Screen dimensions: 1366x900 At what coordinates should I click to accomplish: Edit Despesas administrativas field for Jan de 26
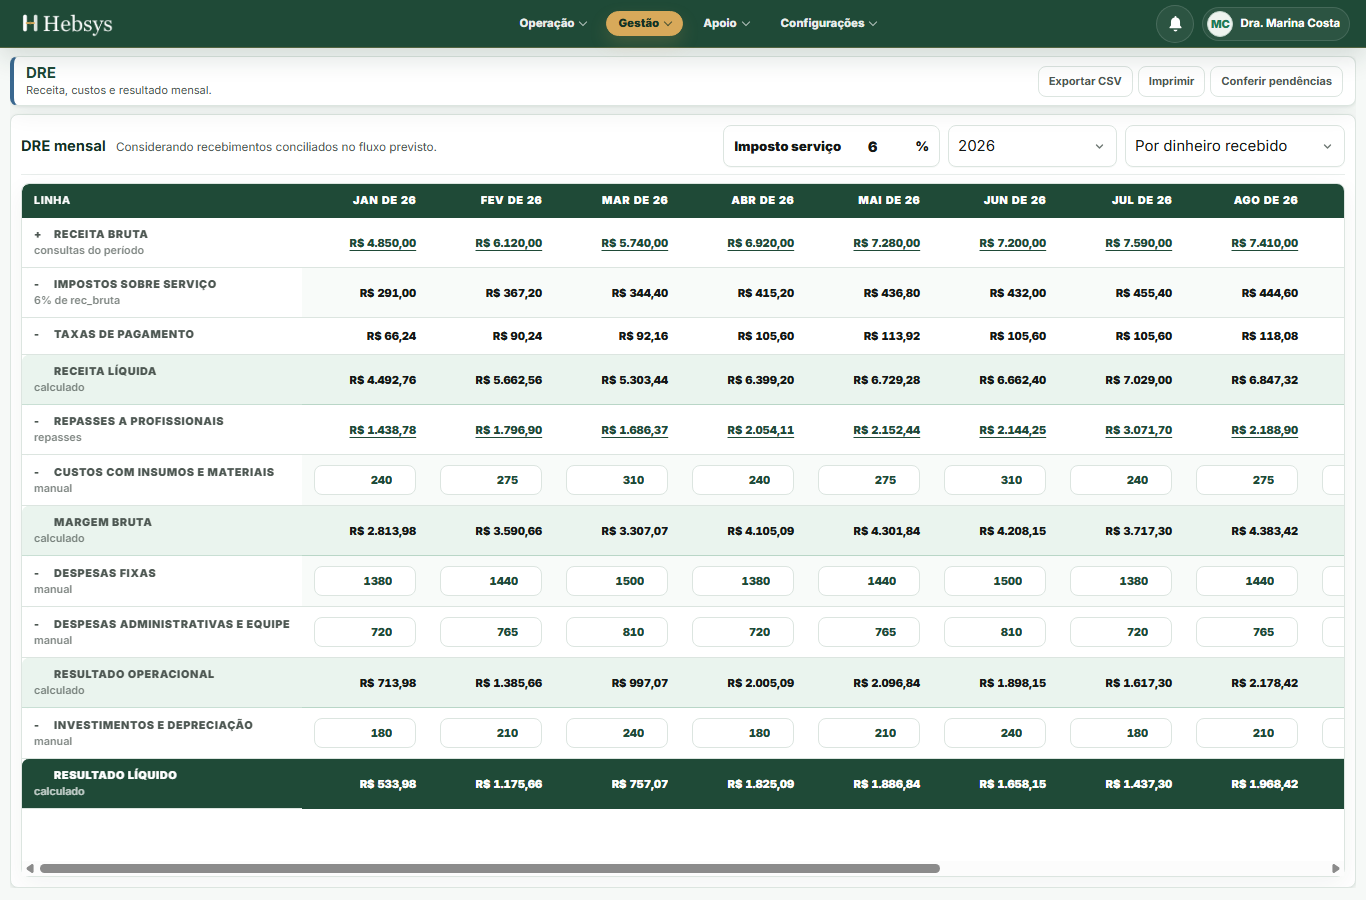tap(365, 632)
